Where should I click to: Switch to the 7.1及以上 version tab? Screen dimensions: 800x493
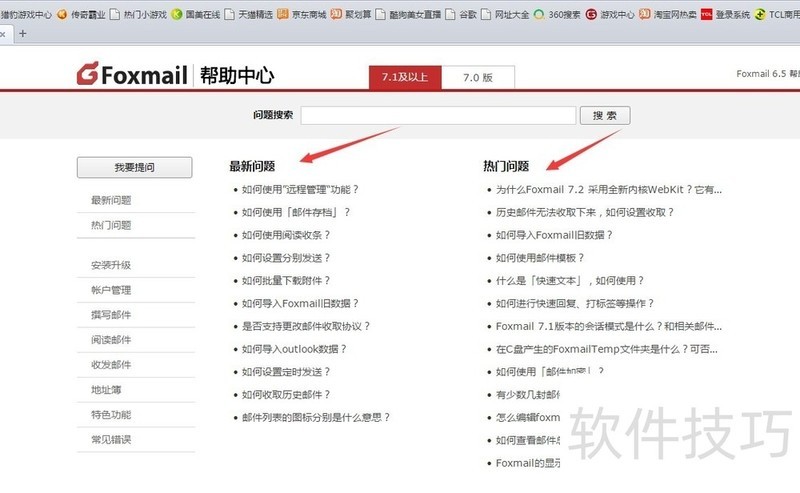click(405, 78)
